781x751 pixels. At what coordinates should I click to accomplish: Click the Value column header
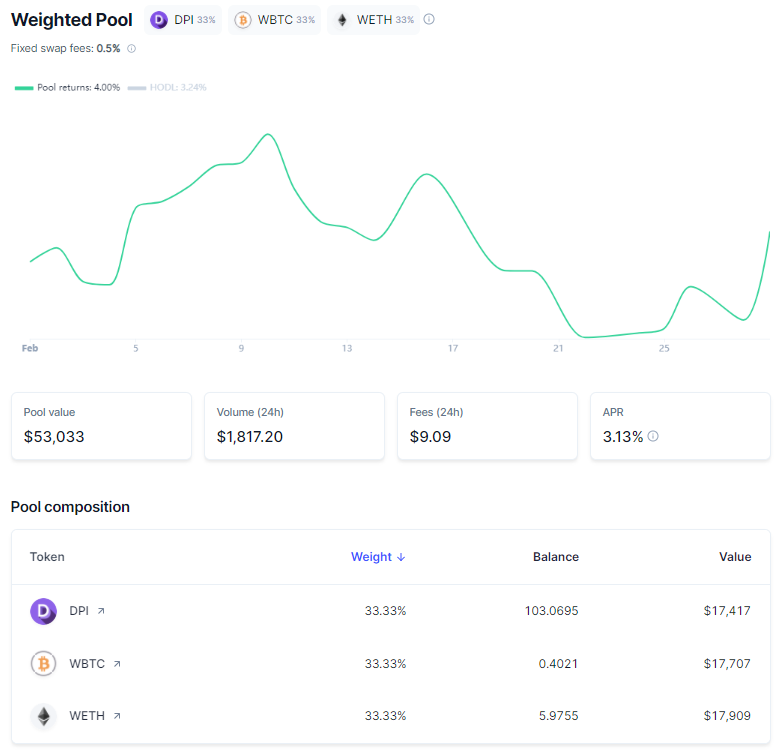click(x=735, y=557)
